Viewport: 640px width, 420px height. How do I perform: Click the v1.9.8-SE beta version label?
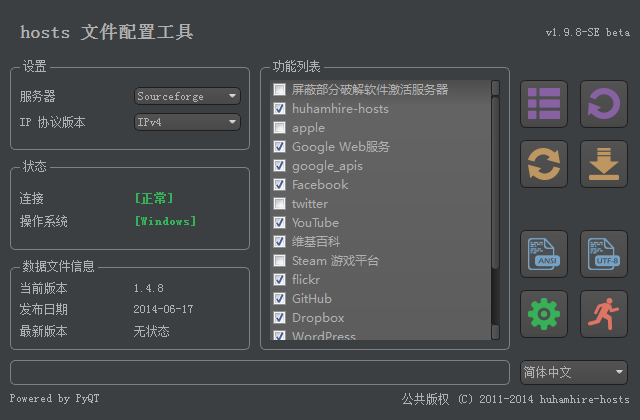(x=588, y=32)
